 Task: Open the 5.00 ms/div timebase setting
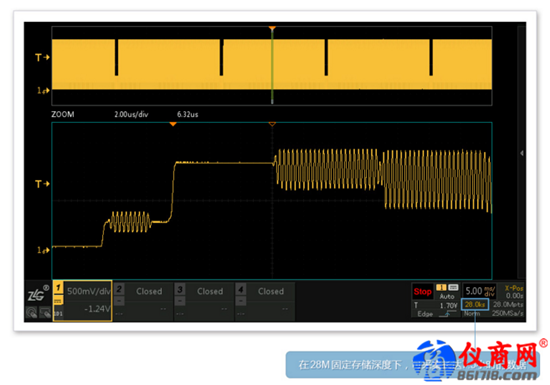(x=479, y=291)
